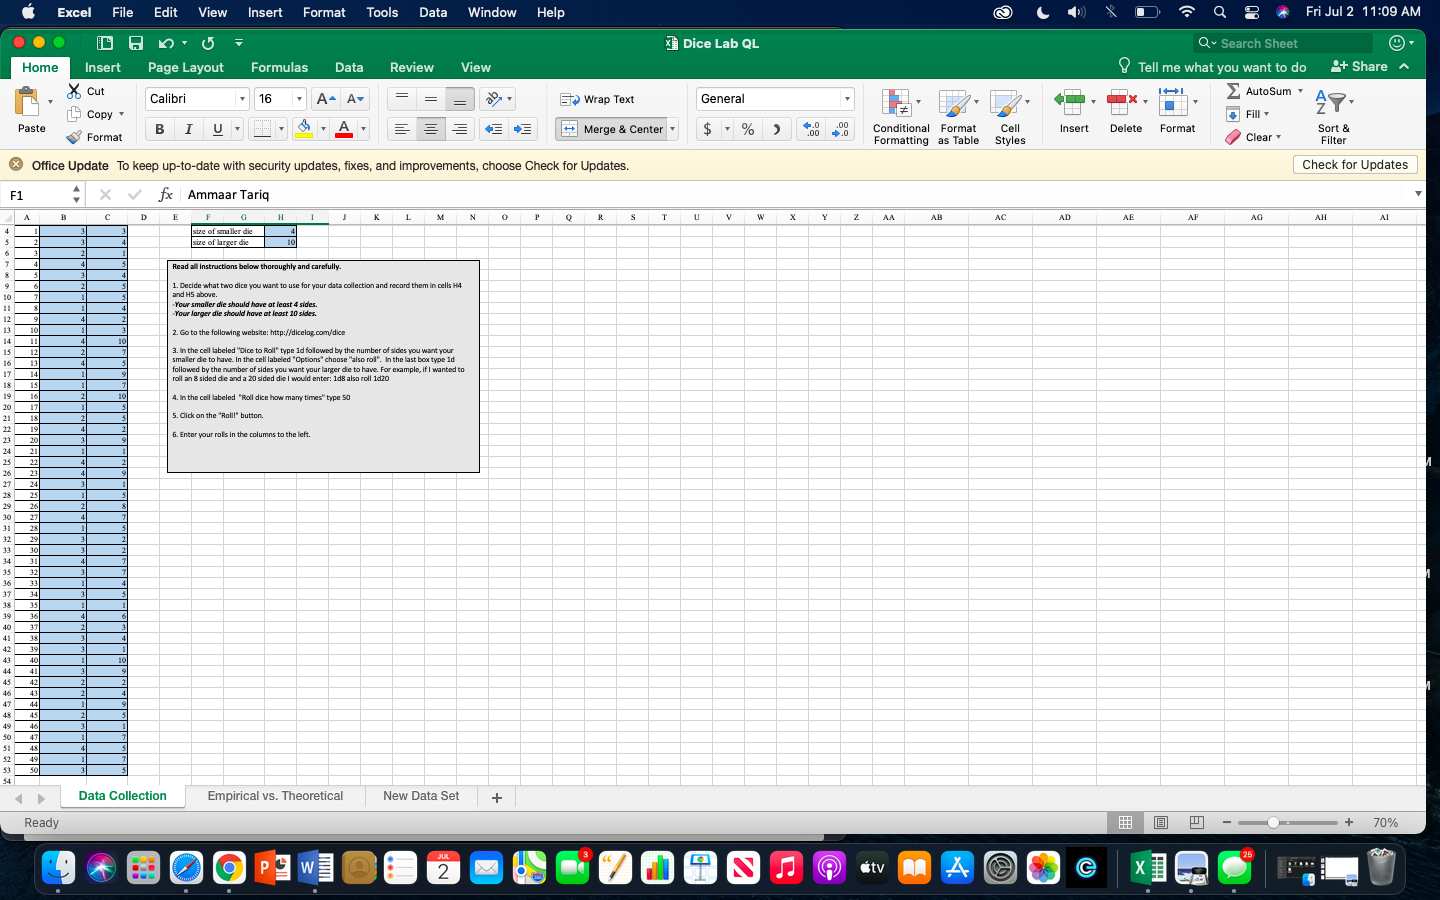Toggle center horizontal alignment
This screenshot has width=1440, height=900.
[x=430, y=129]
